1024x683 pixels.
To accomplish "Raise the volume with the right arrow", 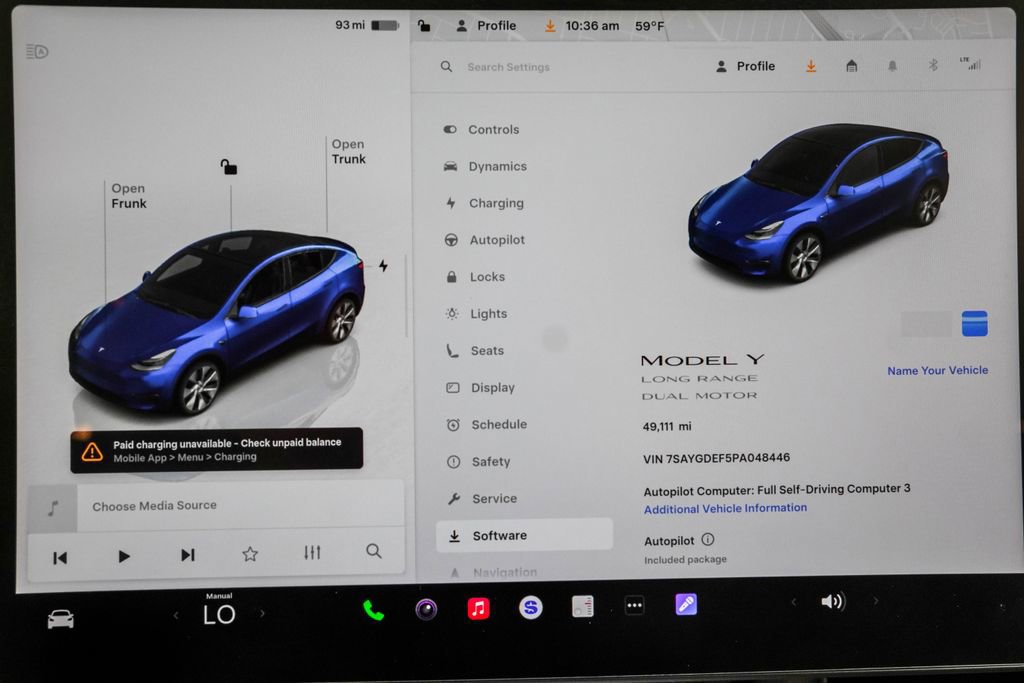I will tap(876, 601).
